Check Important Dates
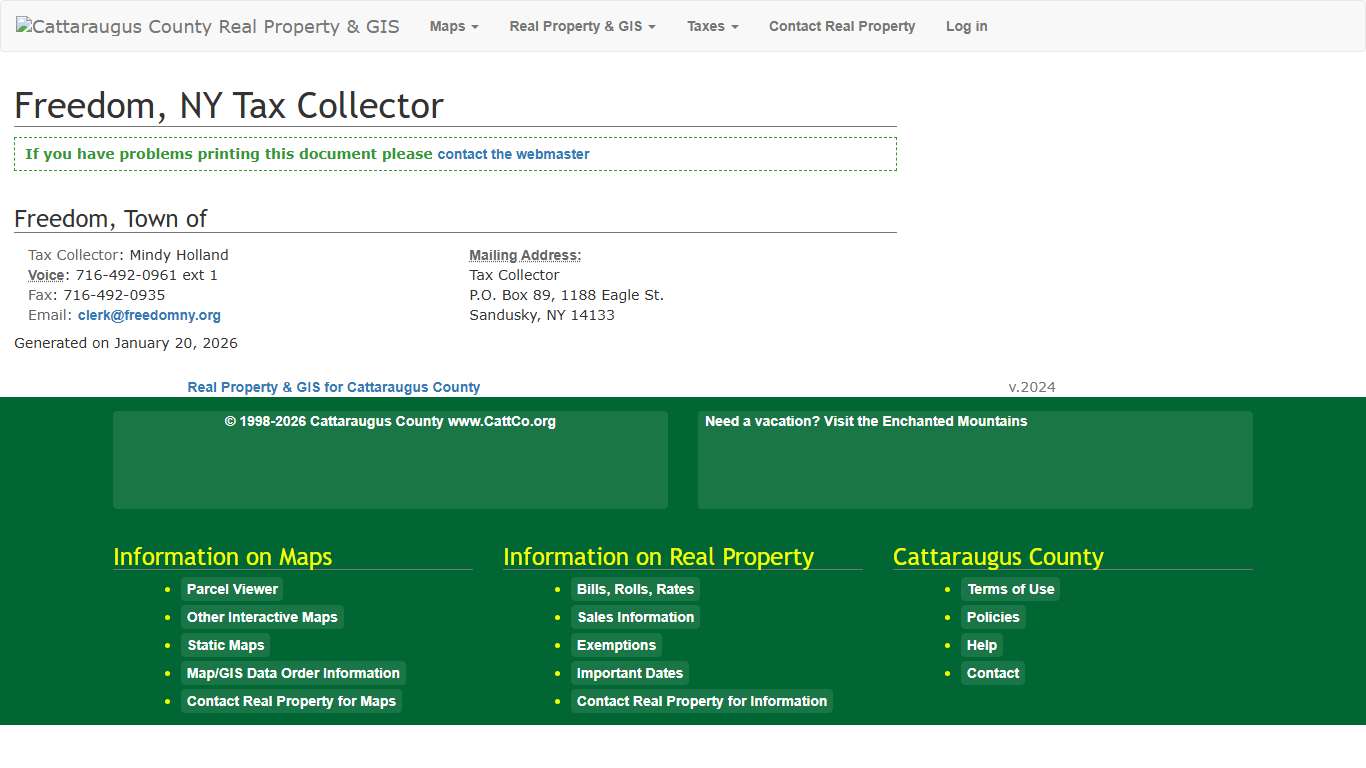 click(630, 673)
